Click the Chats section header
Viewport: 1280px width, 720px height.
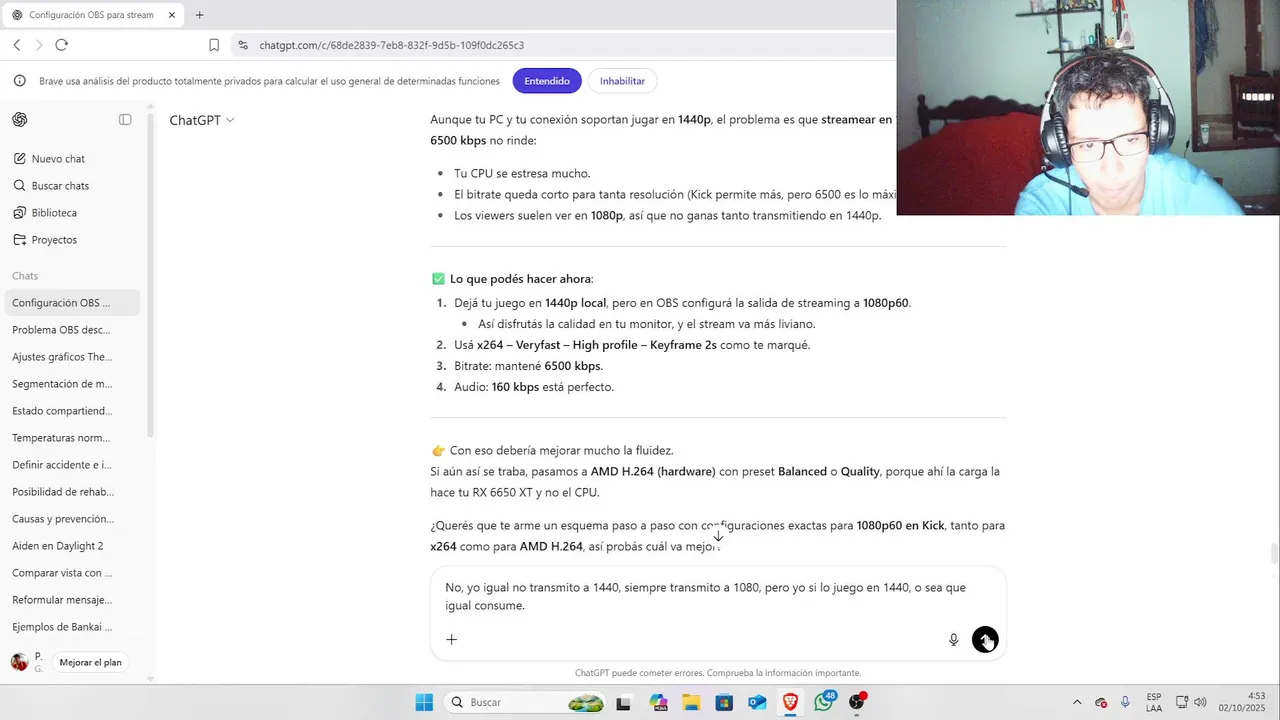click(x=25, y=276)
